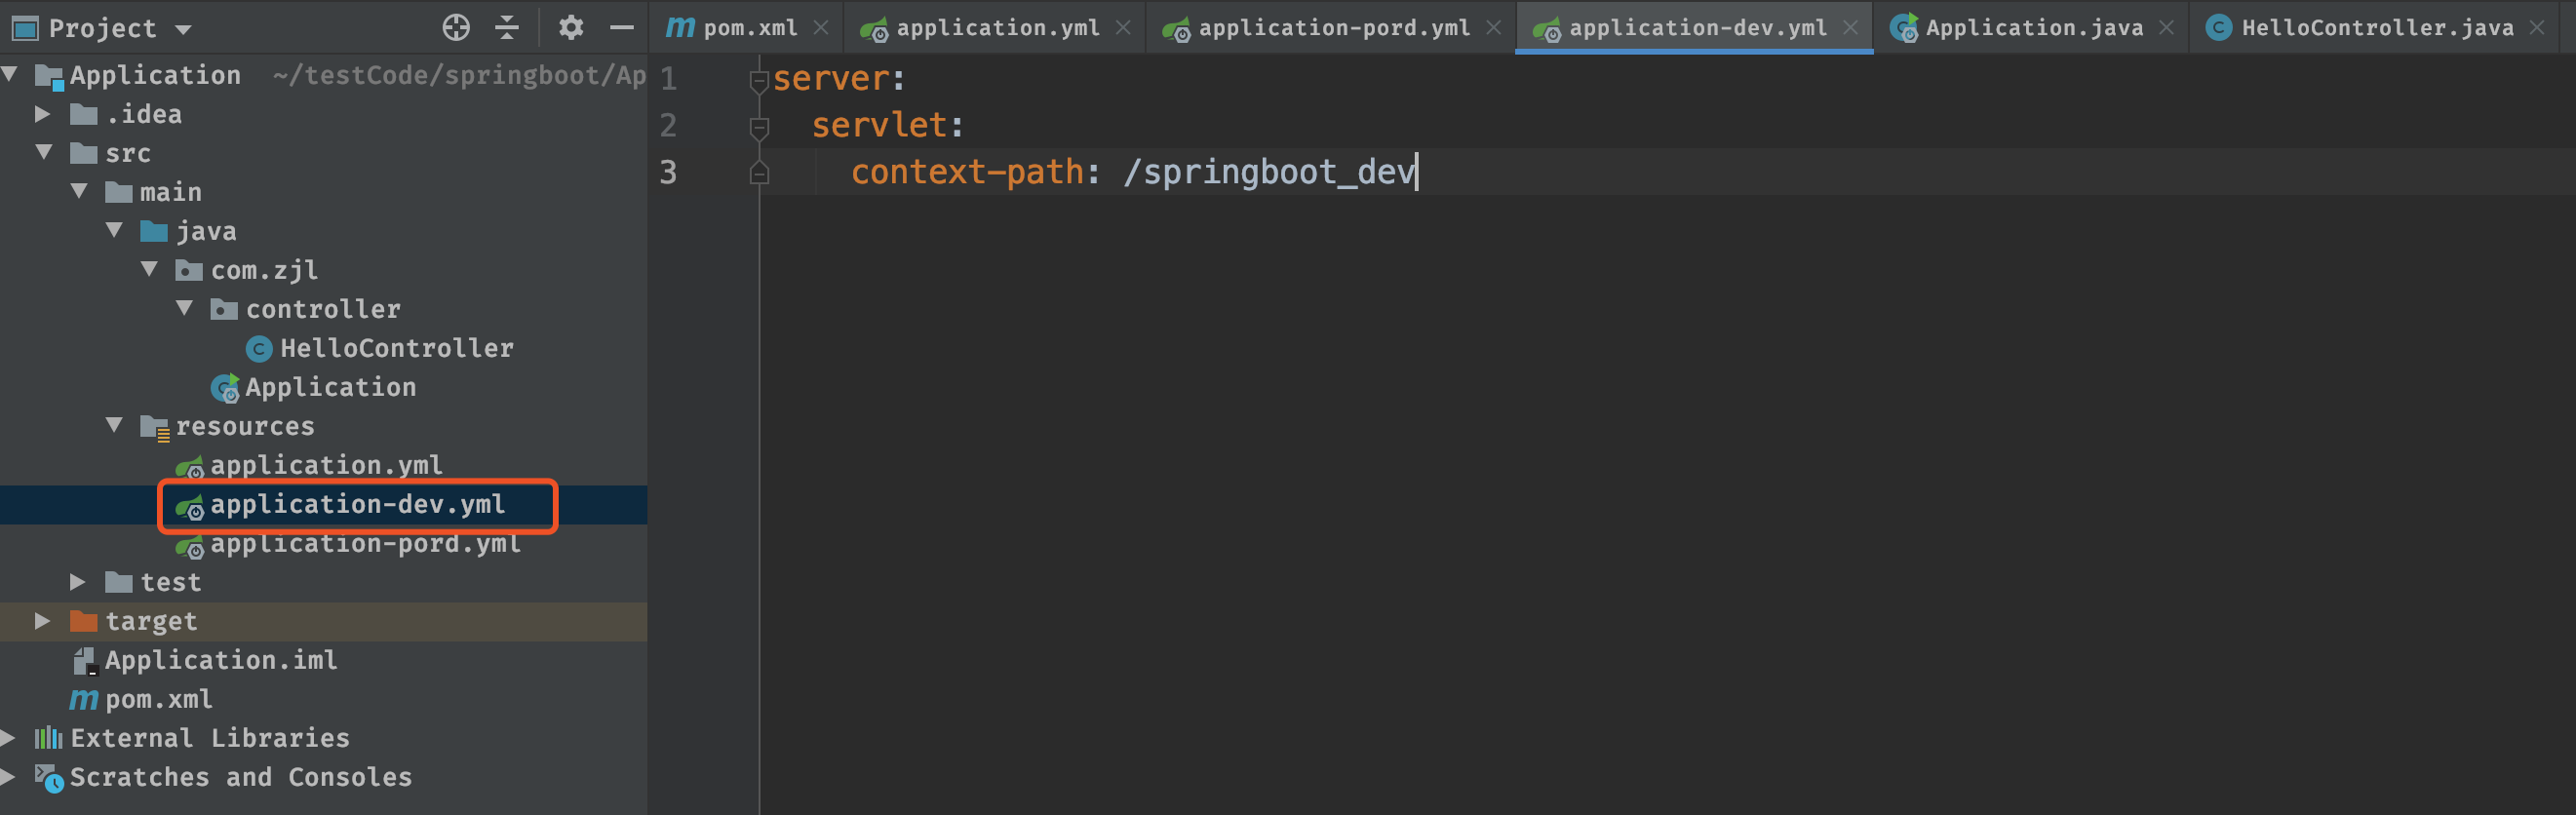The width and height of the screenshot is (2576, 815).
Task: Click the Spring config icon of application.yml tree item
Action: (x=190, y=467)
